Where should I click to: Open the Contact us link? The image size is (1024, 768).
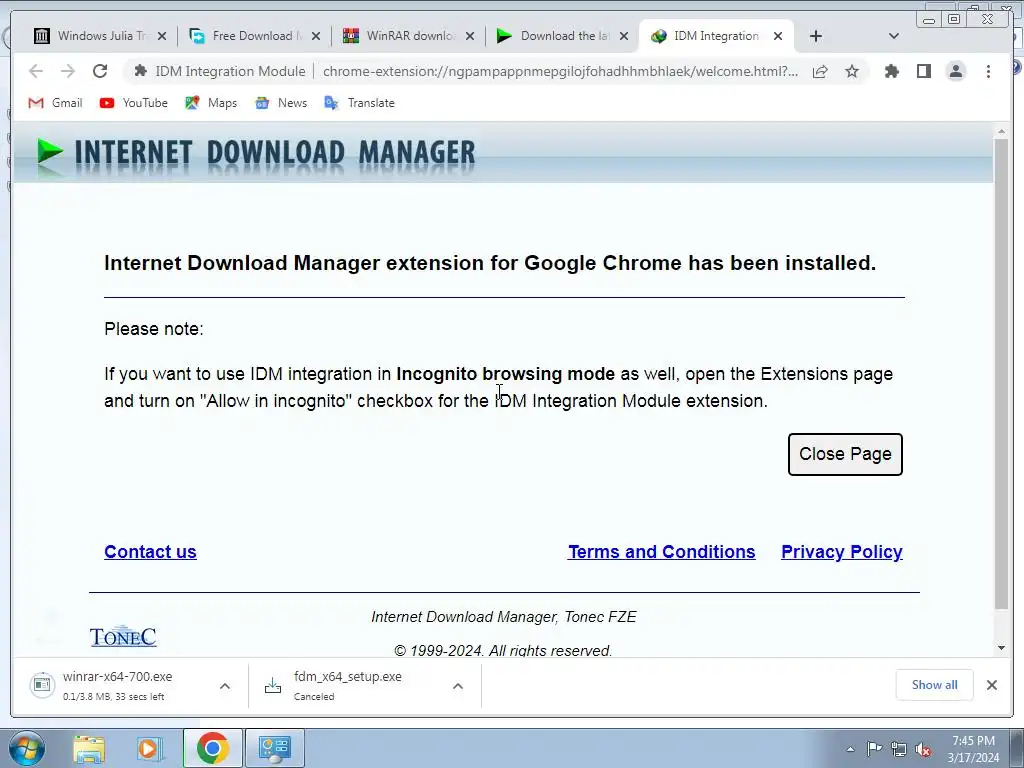point(150,552)
